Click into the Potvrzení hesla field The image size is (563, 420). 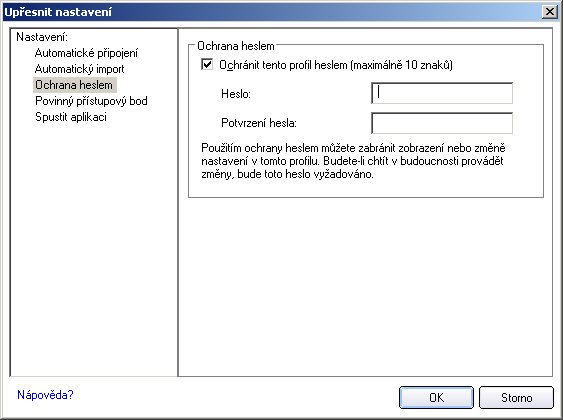442,123
